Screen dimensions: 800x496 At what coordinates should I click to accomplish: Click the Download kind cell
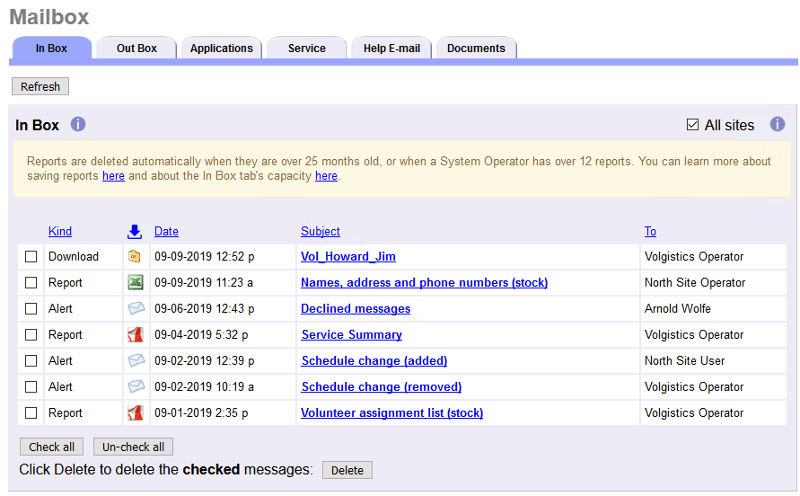point(73,256)
